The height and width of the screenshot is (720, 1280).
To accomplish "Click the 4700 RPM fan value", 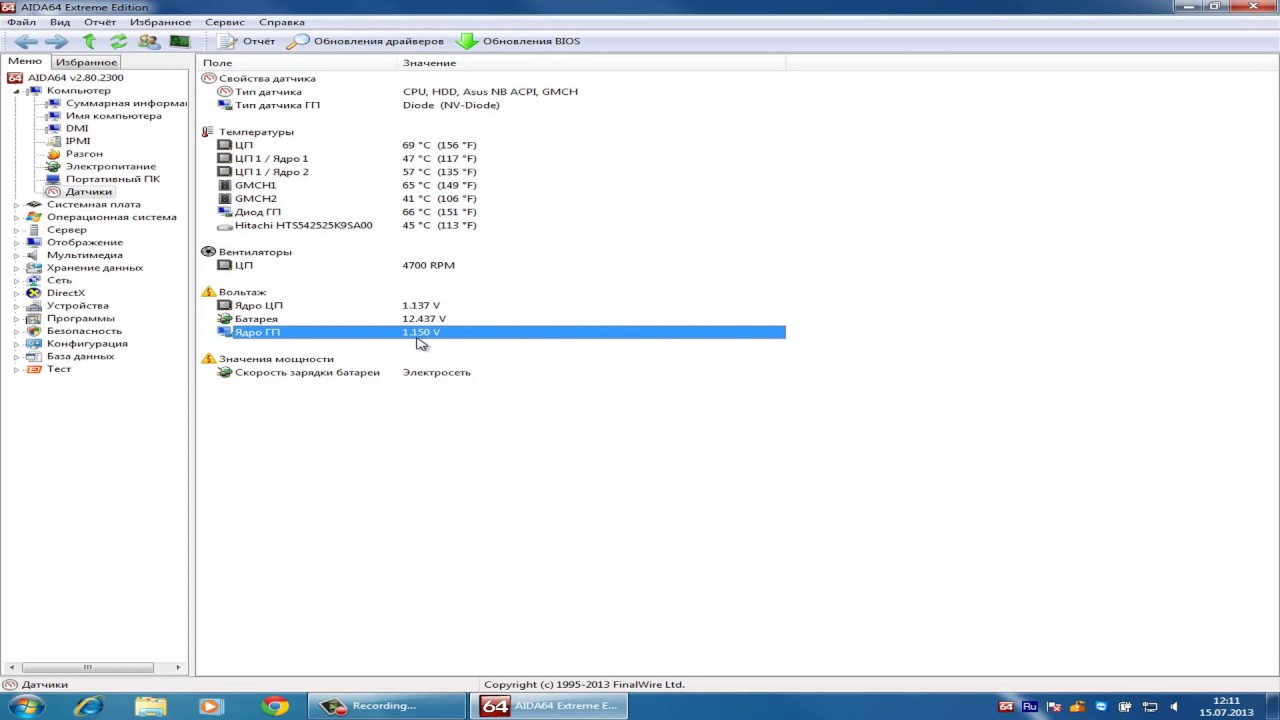I will (428, 265).
